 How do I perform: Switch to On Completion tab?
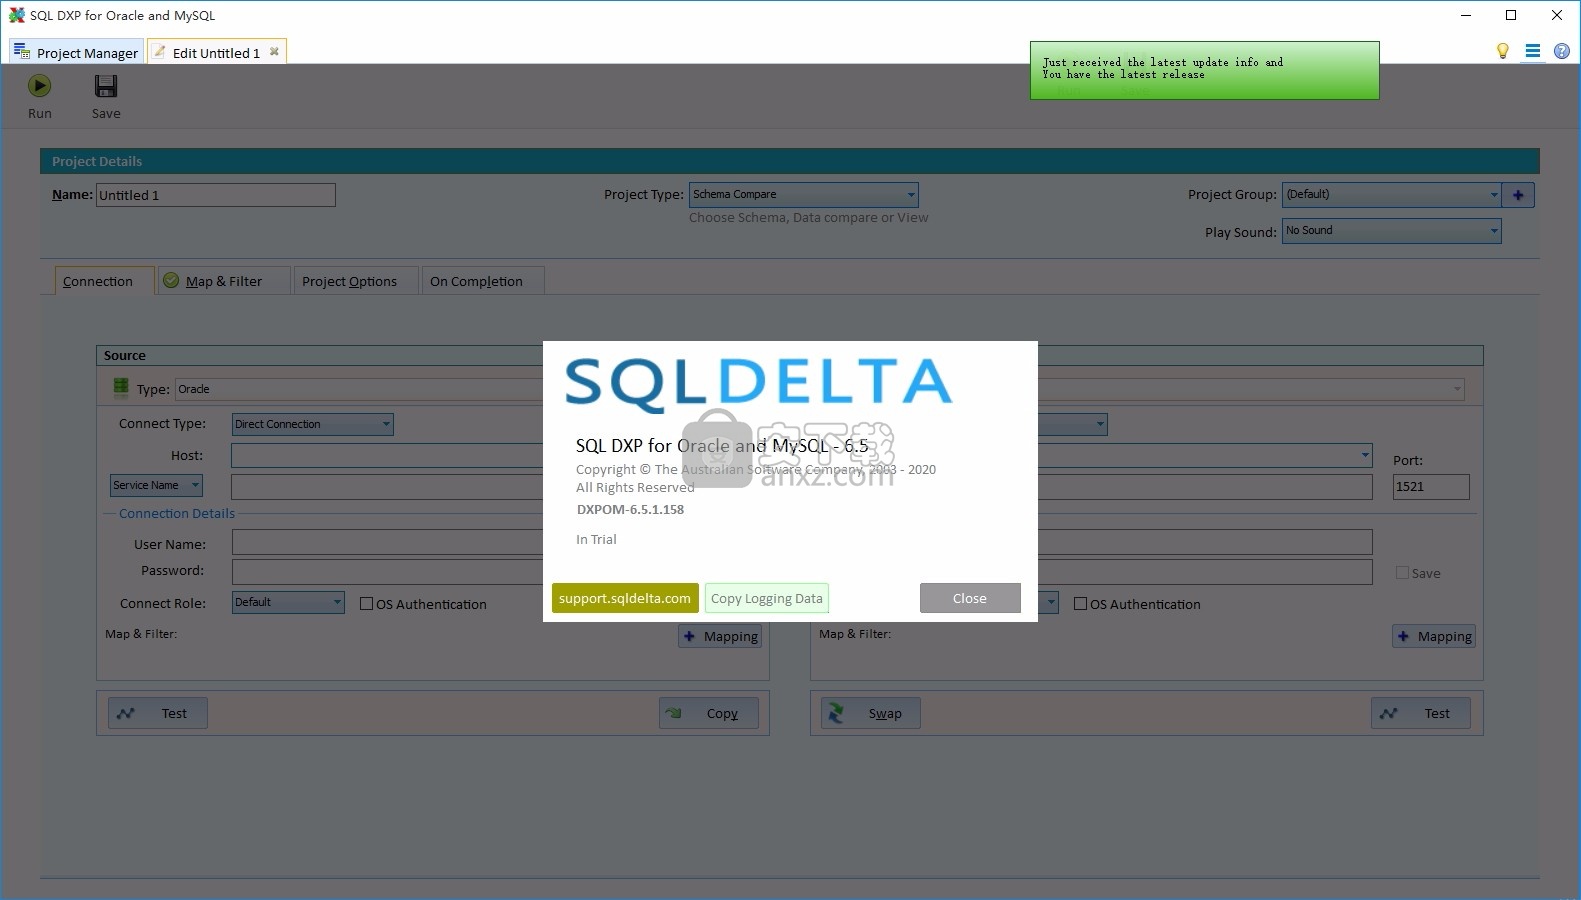click(x=483, y=281)
